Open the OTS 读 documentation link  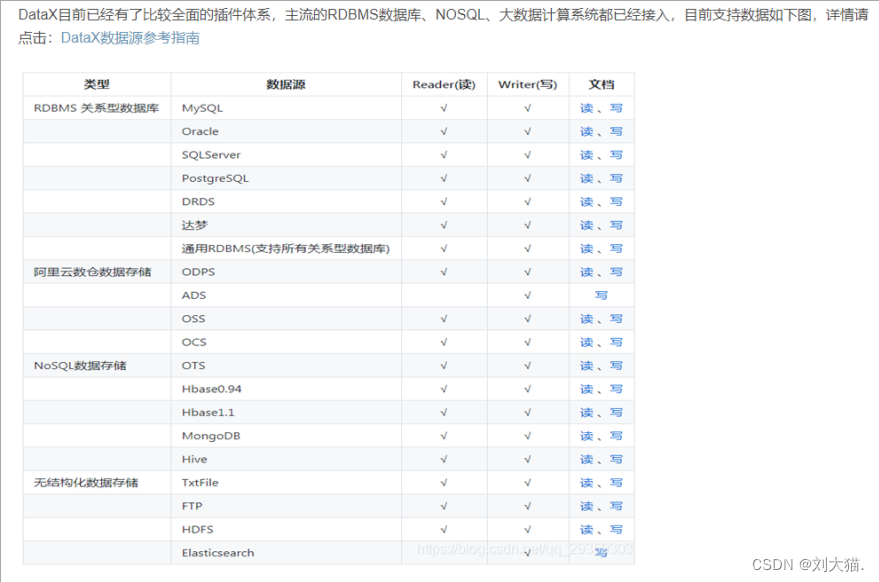click(585, 365)
